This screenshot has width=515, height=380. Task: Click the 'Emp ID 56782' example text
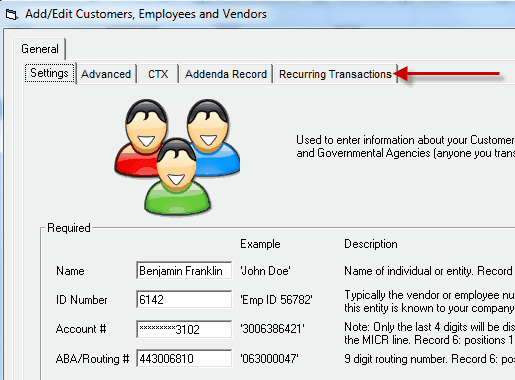click(x=276, y=300)
